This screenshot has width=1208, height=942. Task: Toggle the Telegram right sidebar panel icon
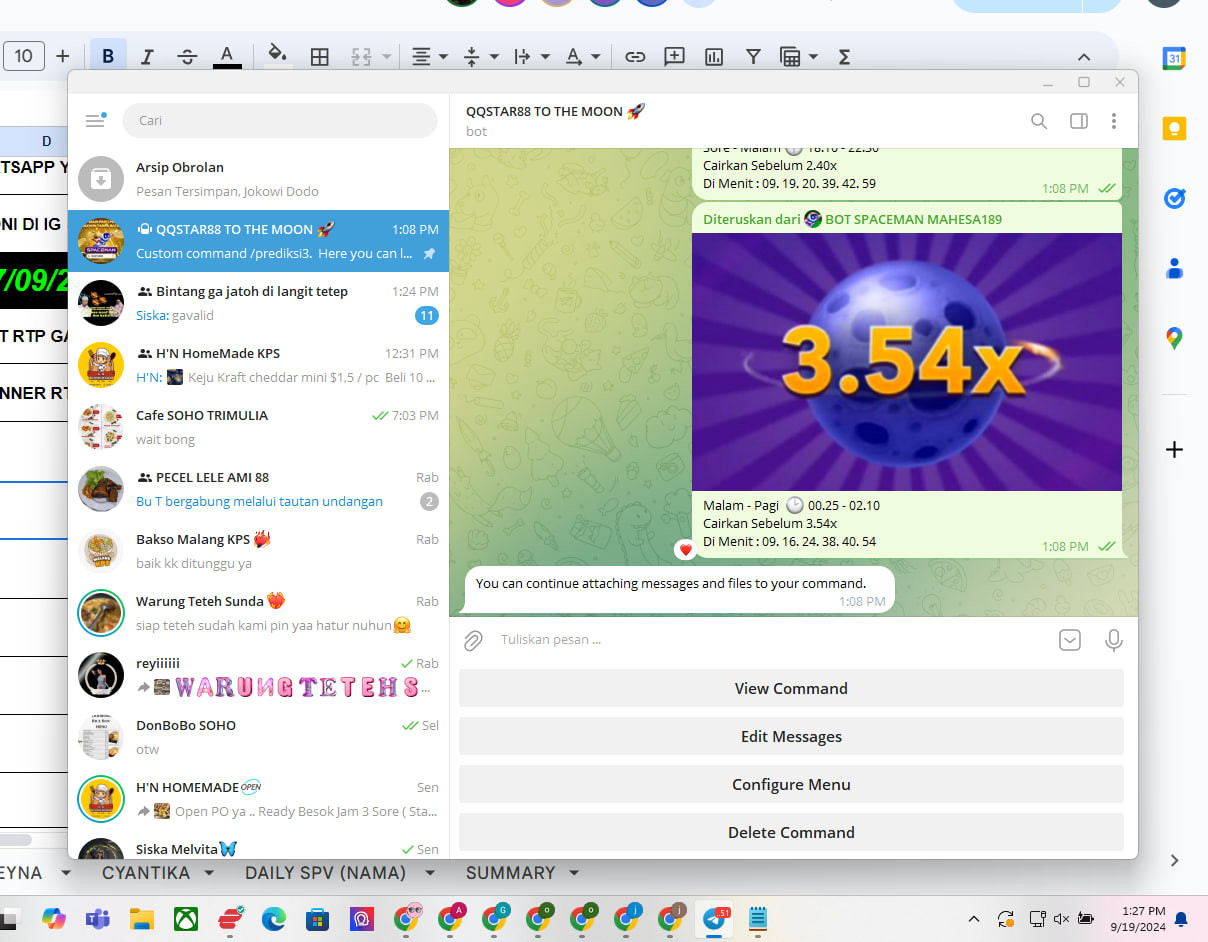(x=1078, y=121)
